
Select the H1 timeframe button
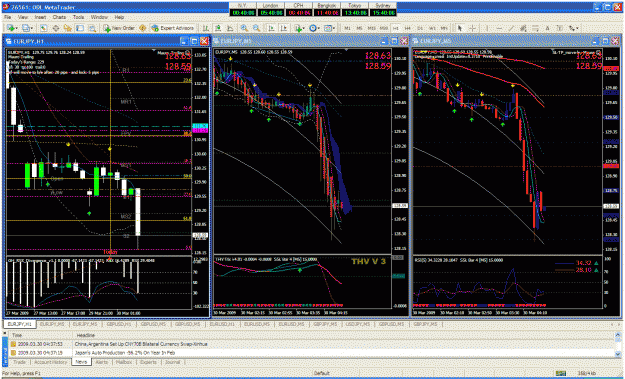(x=396, y=28)
